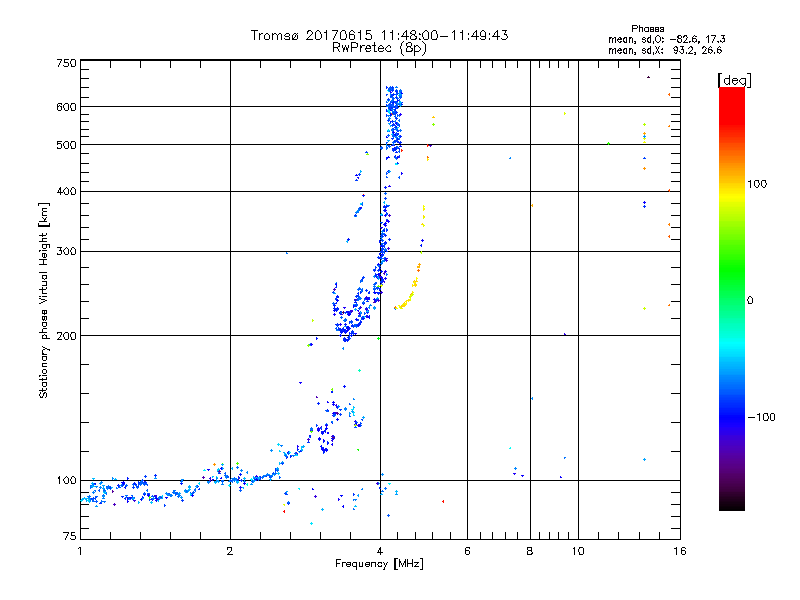Click the [deg] colorbar unit label
This screenshot has height=600, width=800.
pyautogui.click(x=734, y=79)
